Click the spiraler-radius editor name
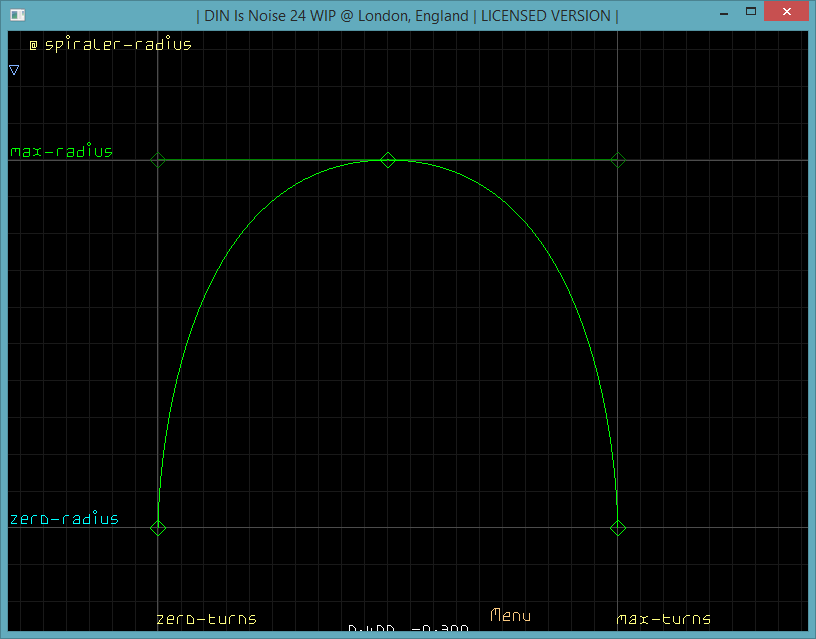The image size is (816, 639). click(x=118, y=45)
